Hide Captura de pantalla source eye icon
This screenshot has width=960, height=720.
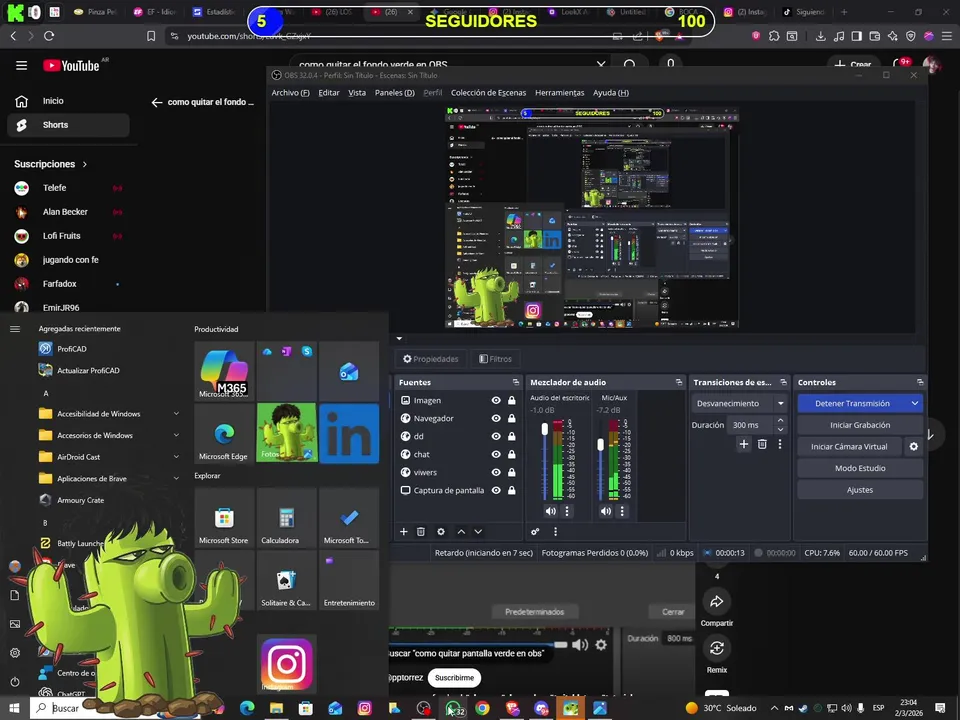(x=496, y=490)
